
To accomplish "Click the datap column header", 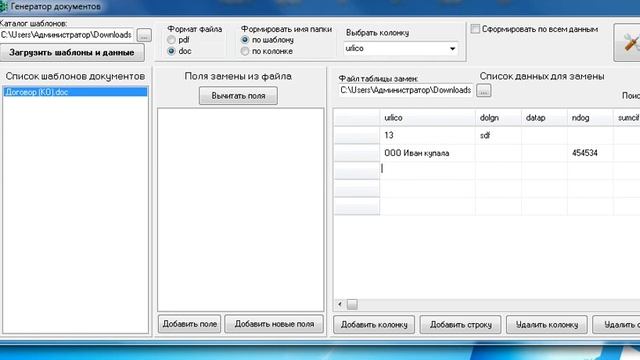I will pos(544,118).
